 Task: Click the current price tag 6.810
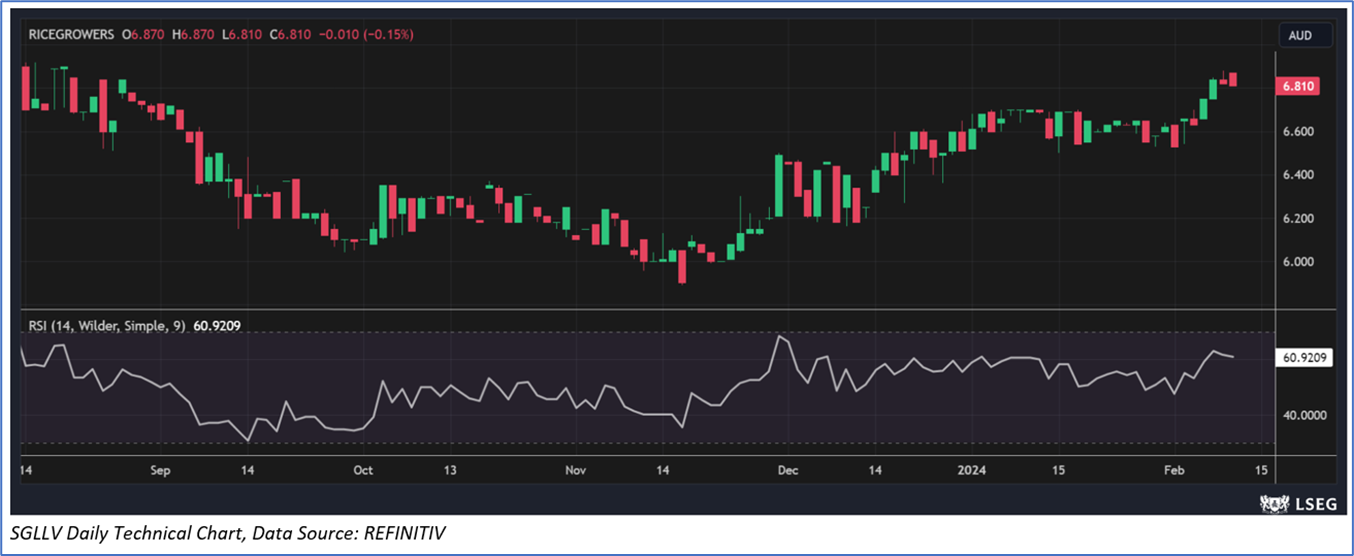click(1298, 87)
